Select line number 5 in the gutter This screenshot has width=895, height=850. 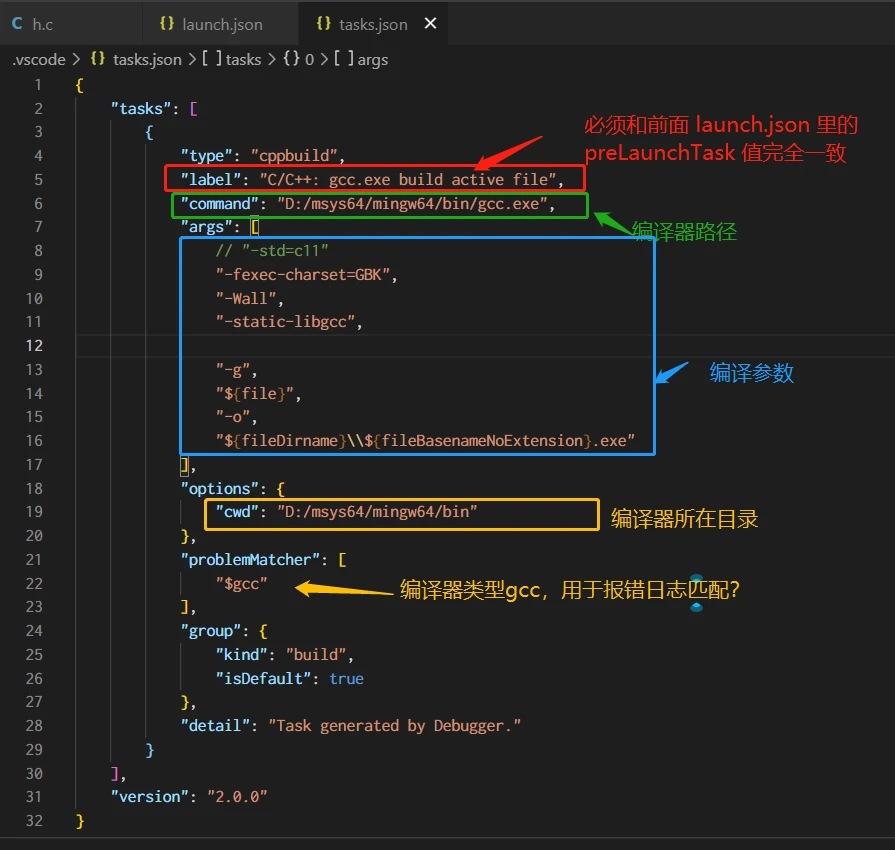tap(38, 180)
